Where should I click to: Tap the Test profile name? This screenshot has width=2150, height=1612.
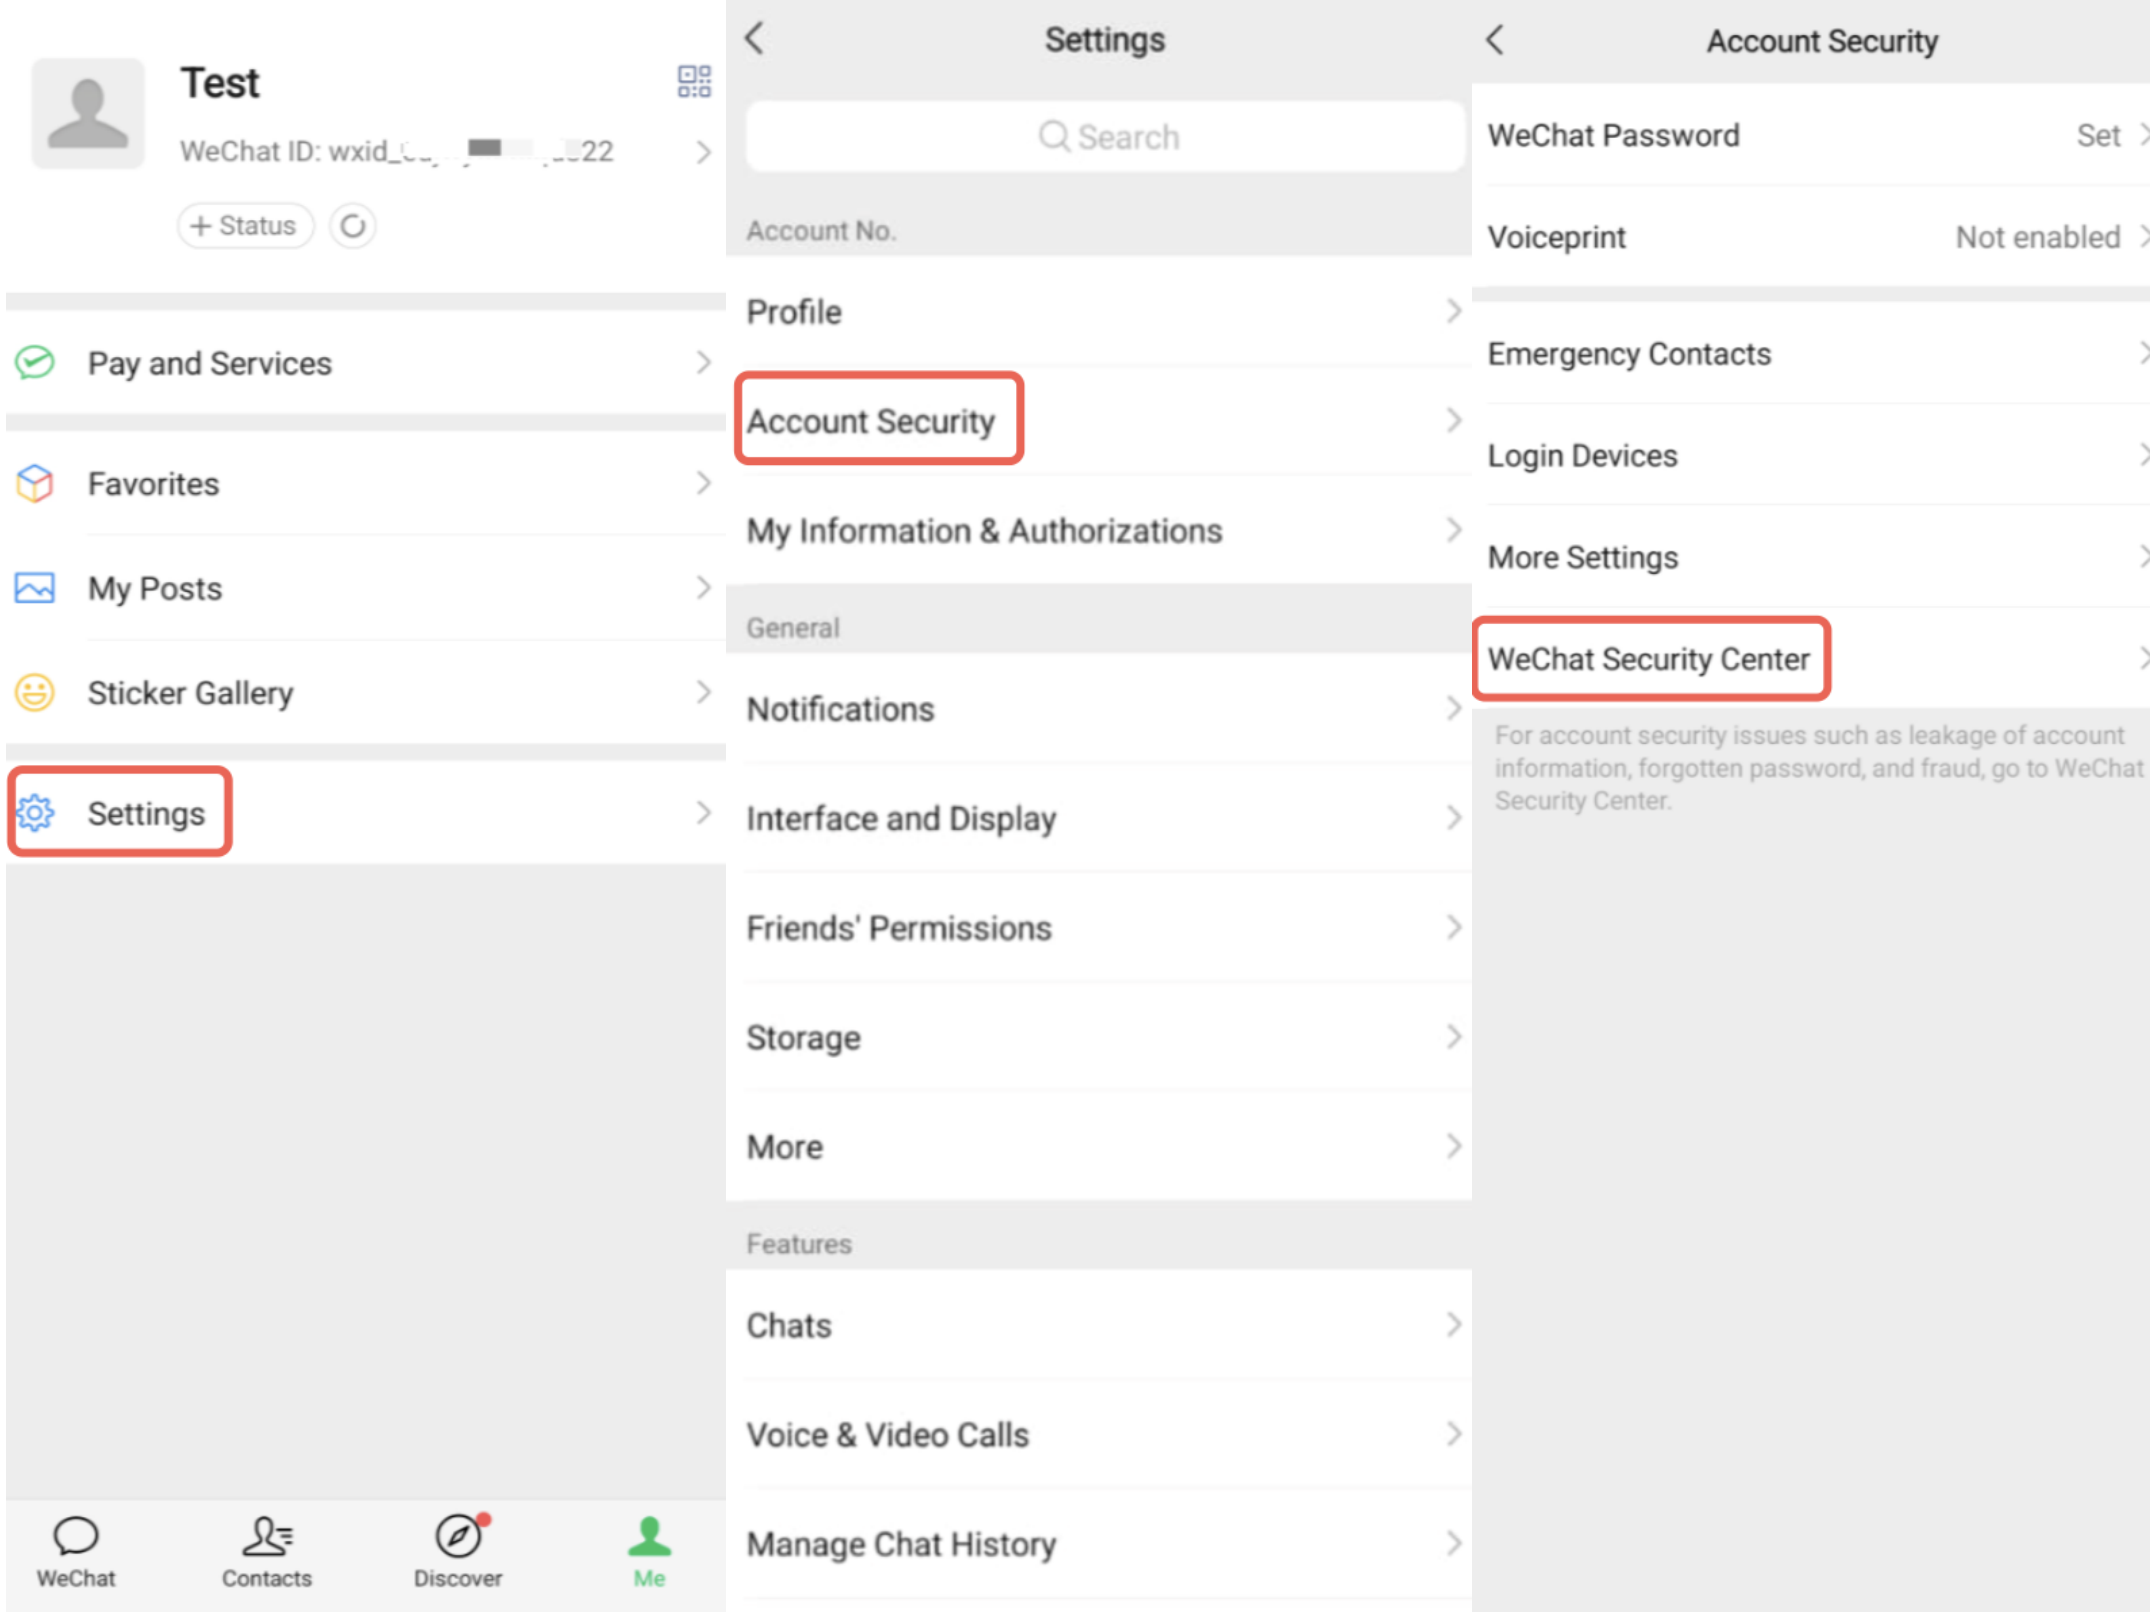point(220,83)
